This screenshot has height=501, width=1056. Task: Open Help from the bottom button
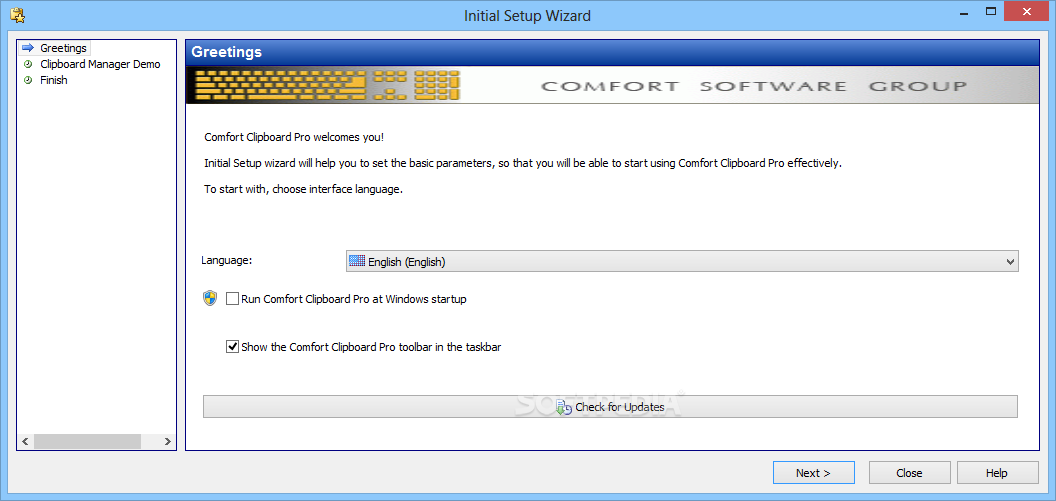997,473
